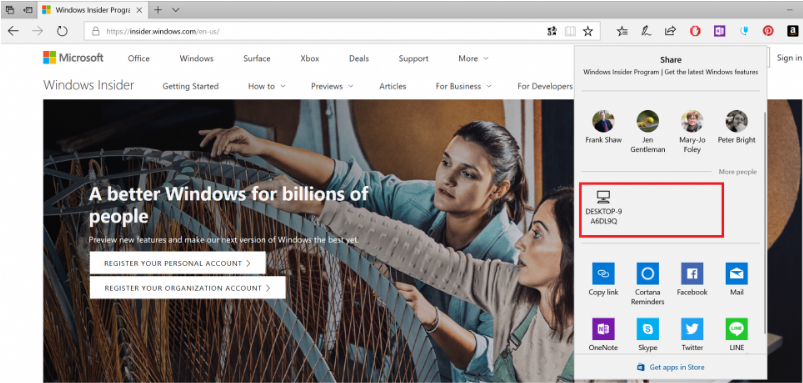Open the Surface nav link
This screenshot has width=803, height=383.
click(x=257, y=58)
